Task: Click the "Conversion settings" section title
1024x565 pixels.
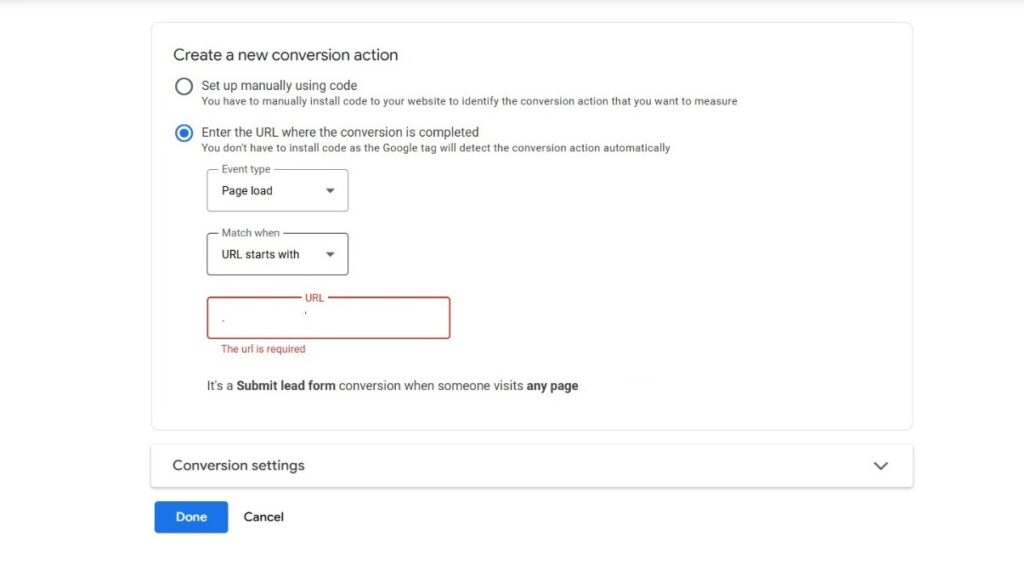Action: tap(238, 466)
